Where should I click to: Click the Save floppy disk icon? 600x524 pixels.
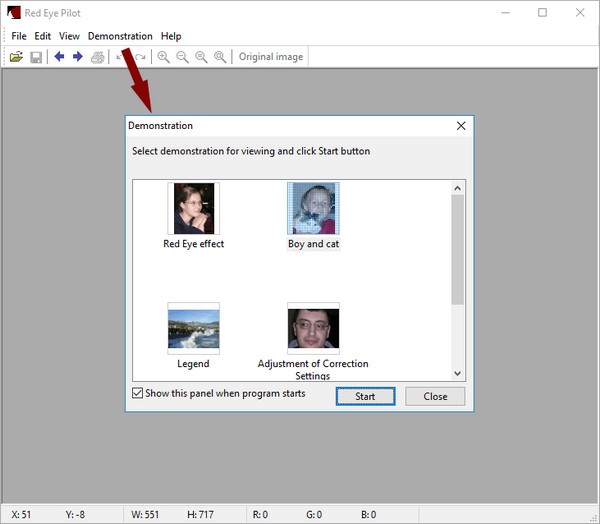36,57
